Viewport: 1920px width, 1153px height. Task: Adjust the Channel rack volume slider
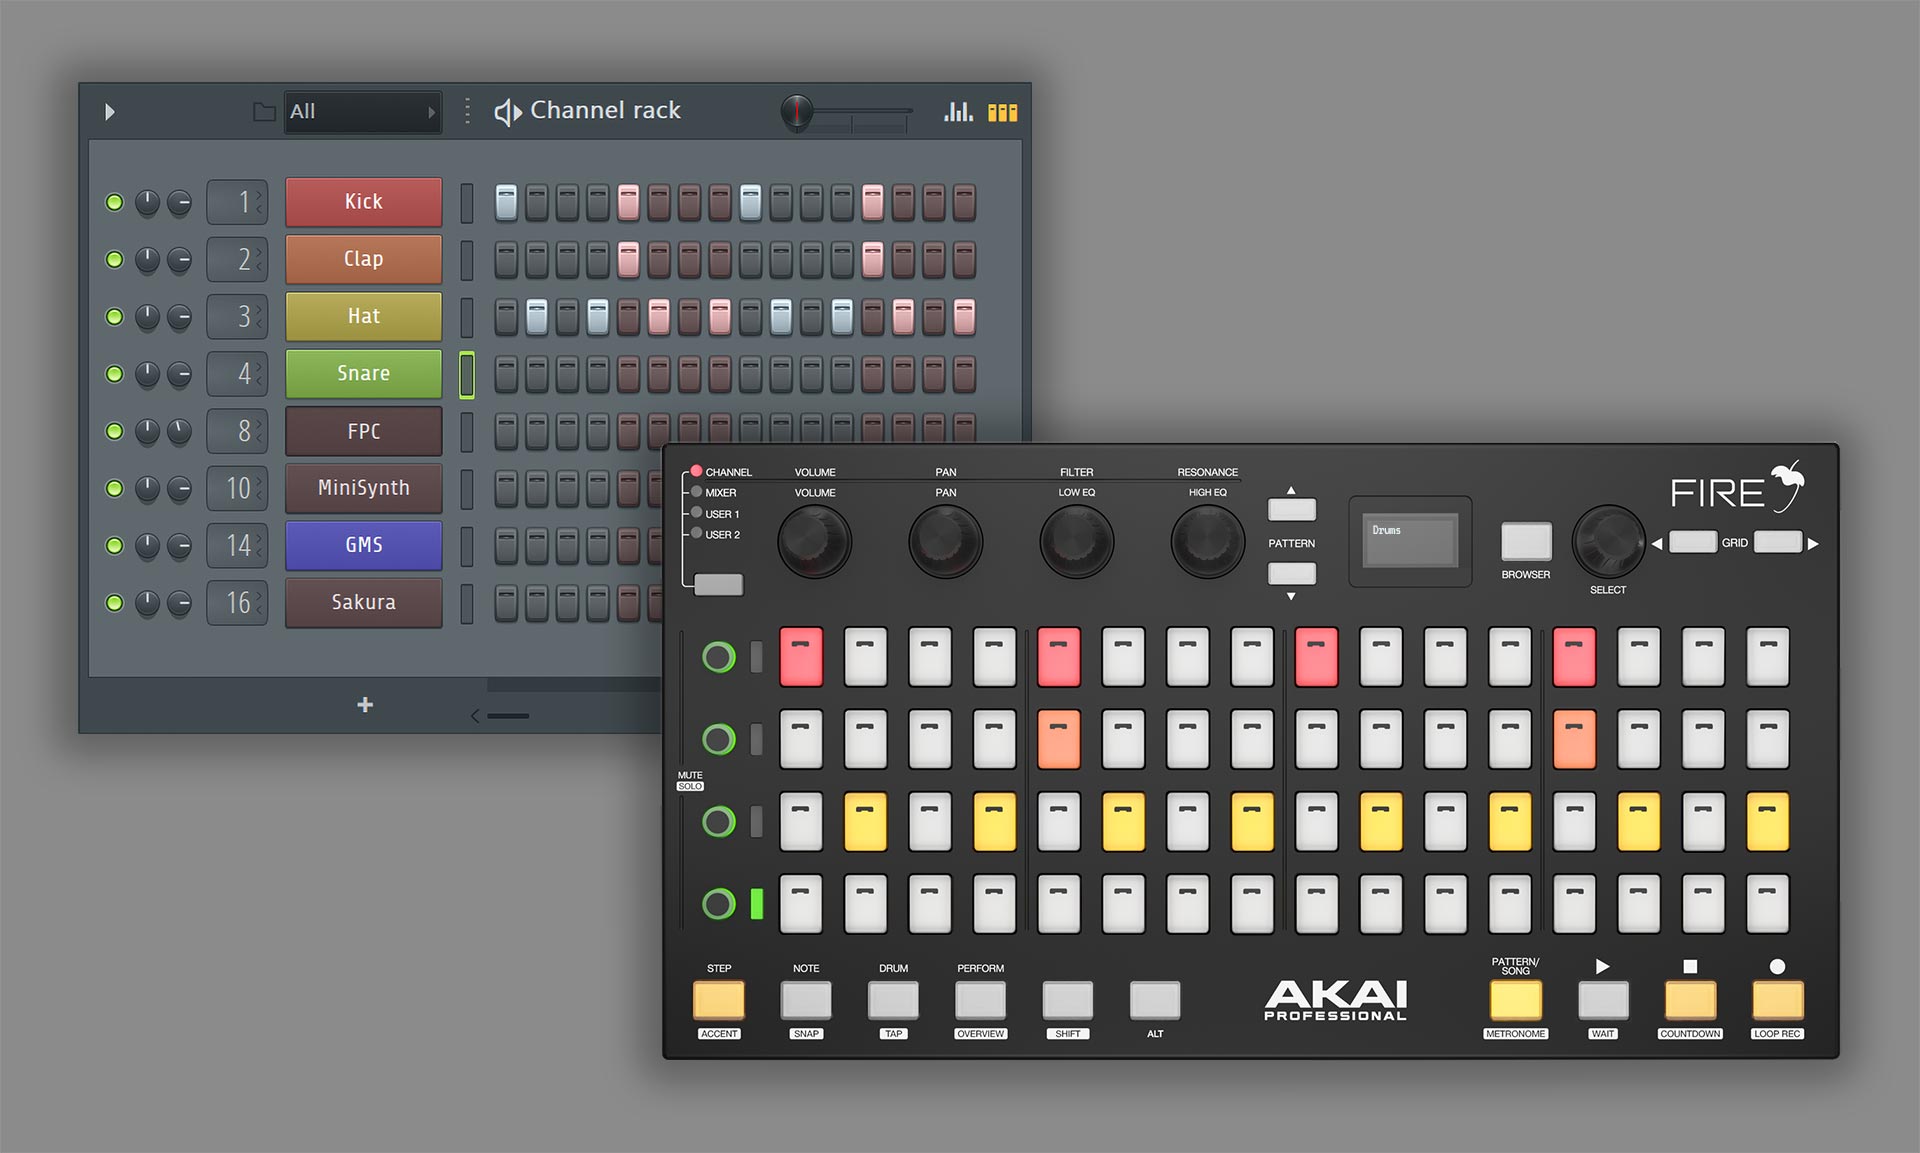tap(797, 111)
